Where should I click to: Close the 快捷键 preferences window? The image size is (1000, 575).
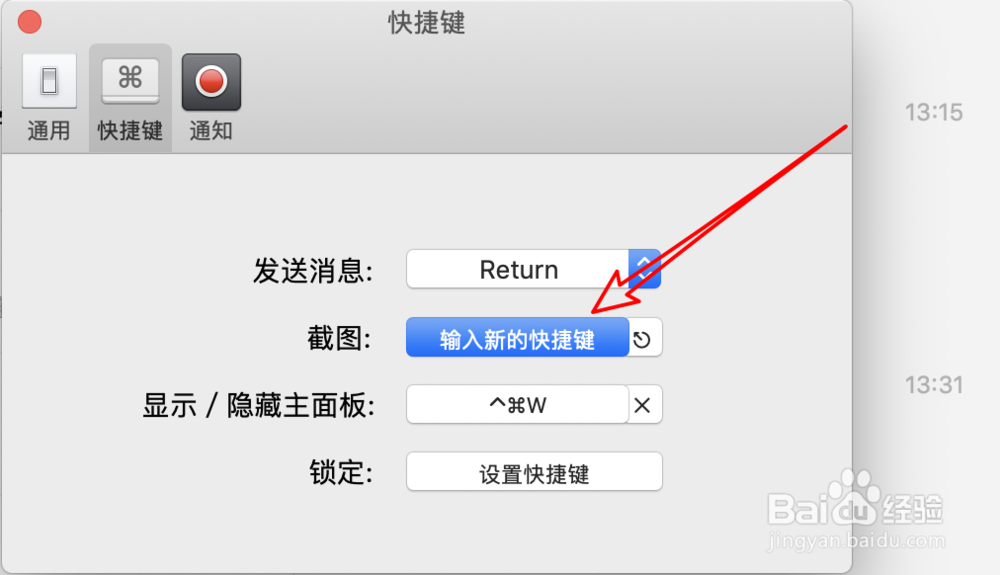pyautogui.click(x=29, y=22)
